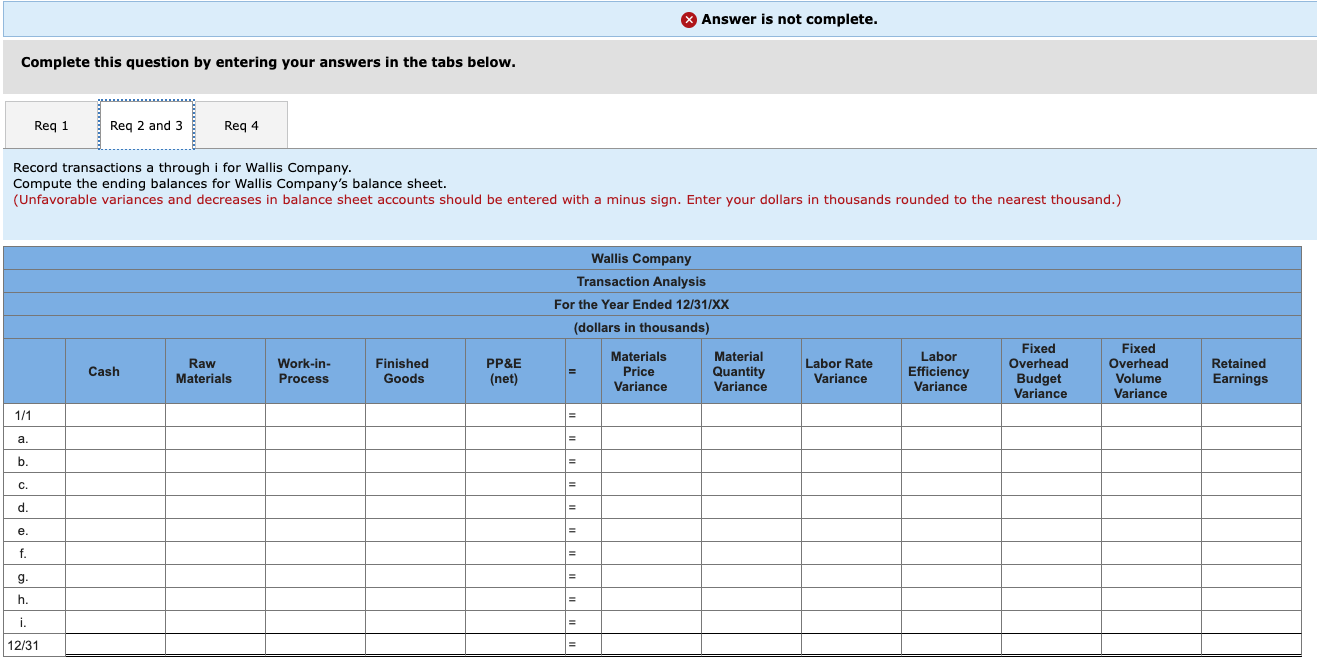Select the Raw Materials cell in row 1/1
This screenshot has height=666, width=1317.
pos(216,415)
